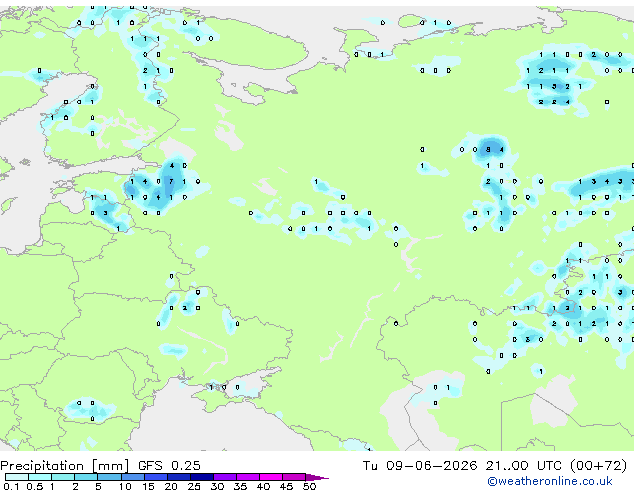This screenshot has height=490, width=634.
Task: Click the '30' legend scale label
Action: [x=217, y=486]
